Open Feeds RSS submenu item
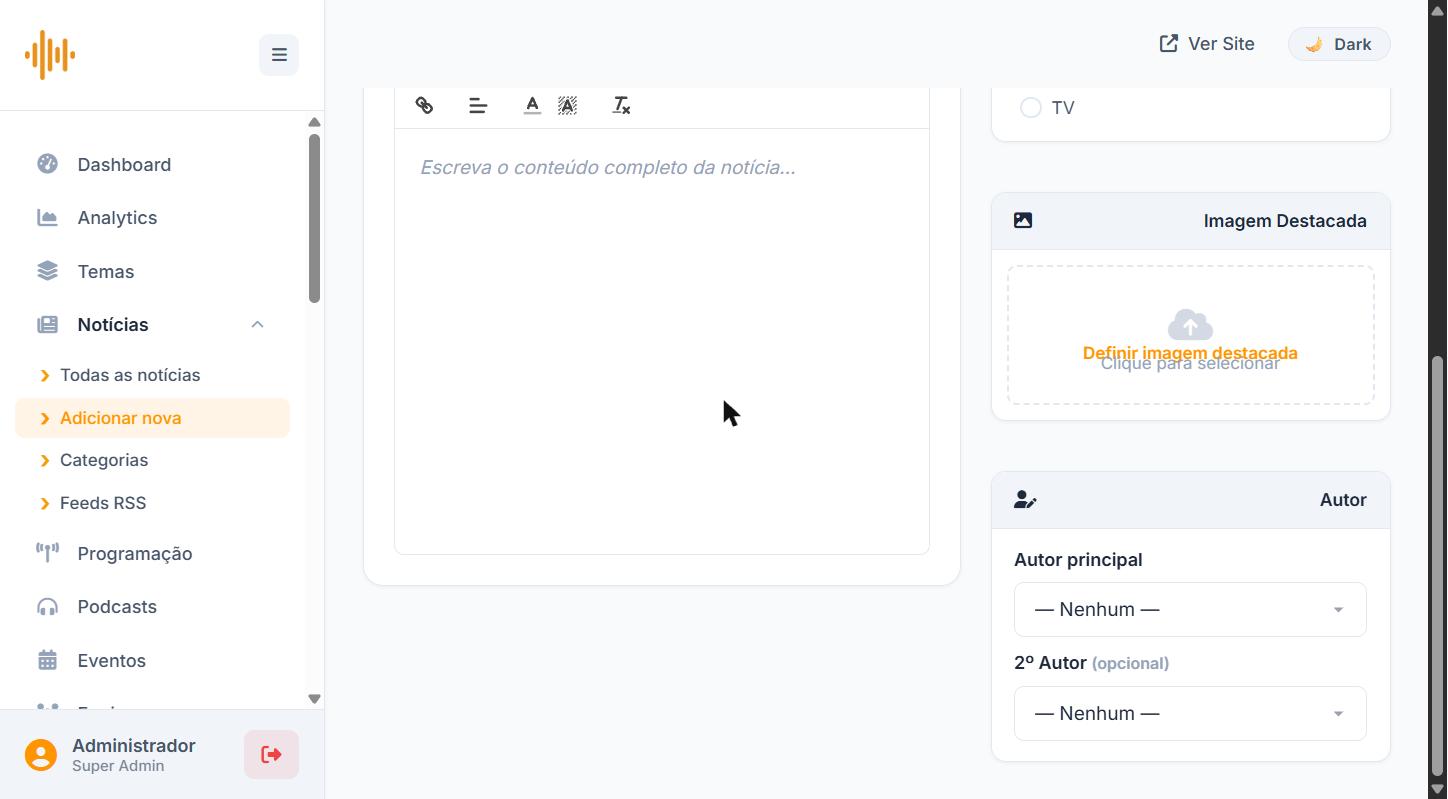This screenshot has height=799, width=1448. 152,503
